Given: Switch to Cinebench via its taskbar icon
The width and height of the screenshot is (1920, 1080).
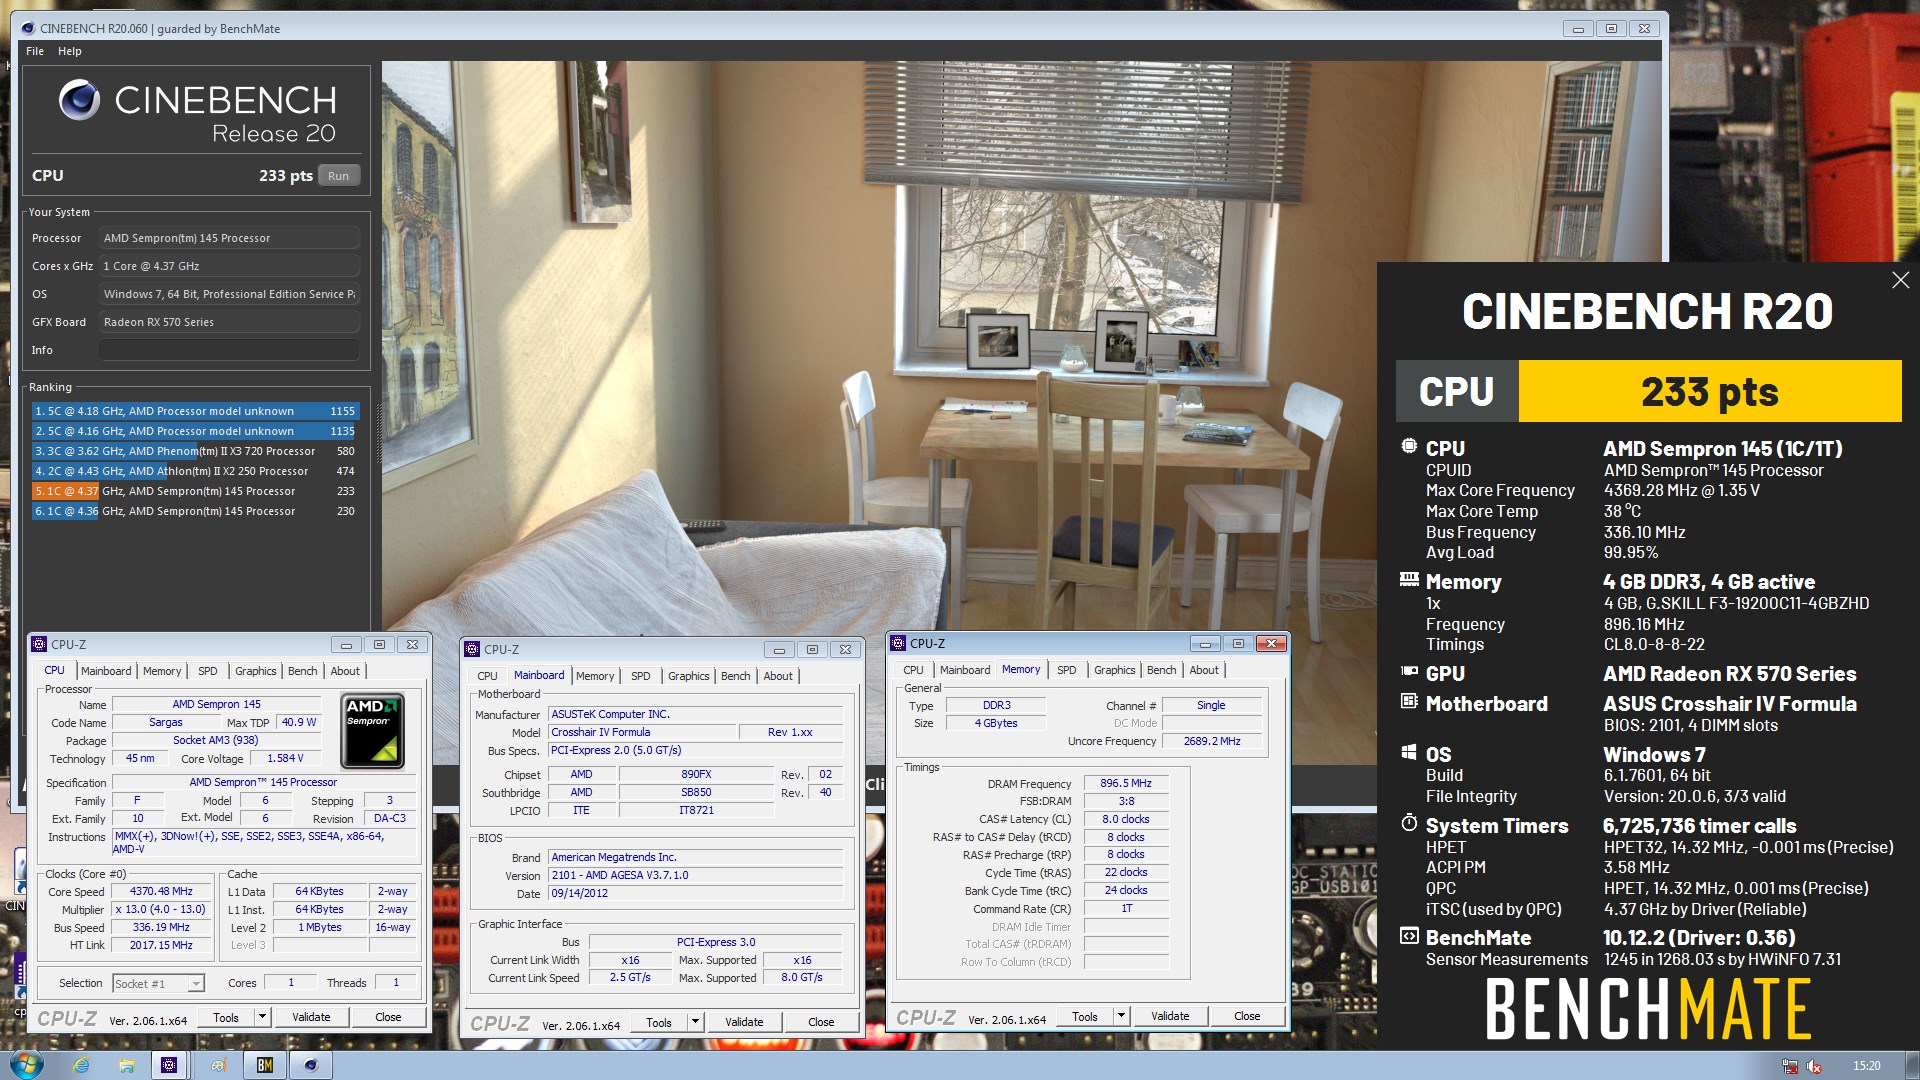Looking at the screenshot, I should coord(311,1065).
